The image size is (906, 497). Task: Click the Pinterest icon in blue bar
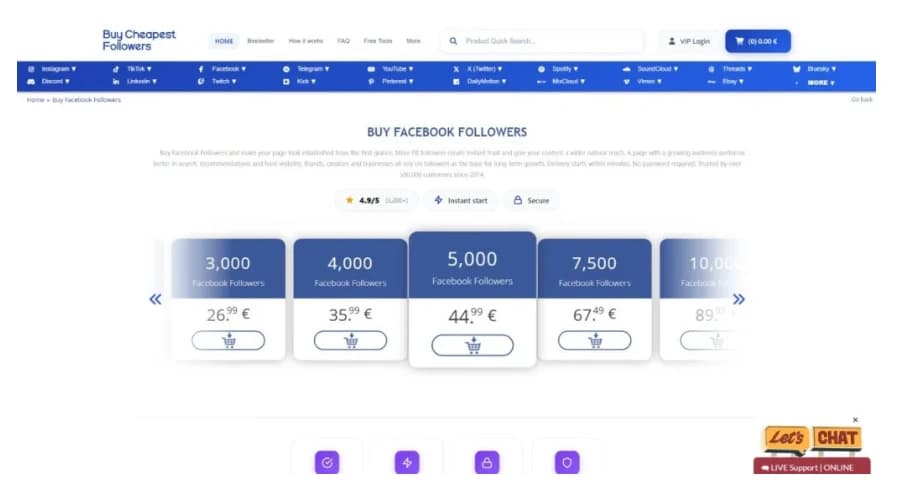pyautogui.click(x=371, y=81)
